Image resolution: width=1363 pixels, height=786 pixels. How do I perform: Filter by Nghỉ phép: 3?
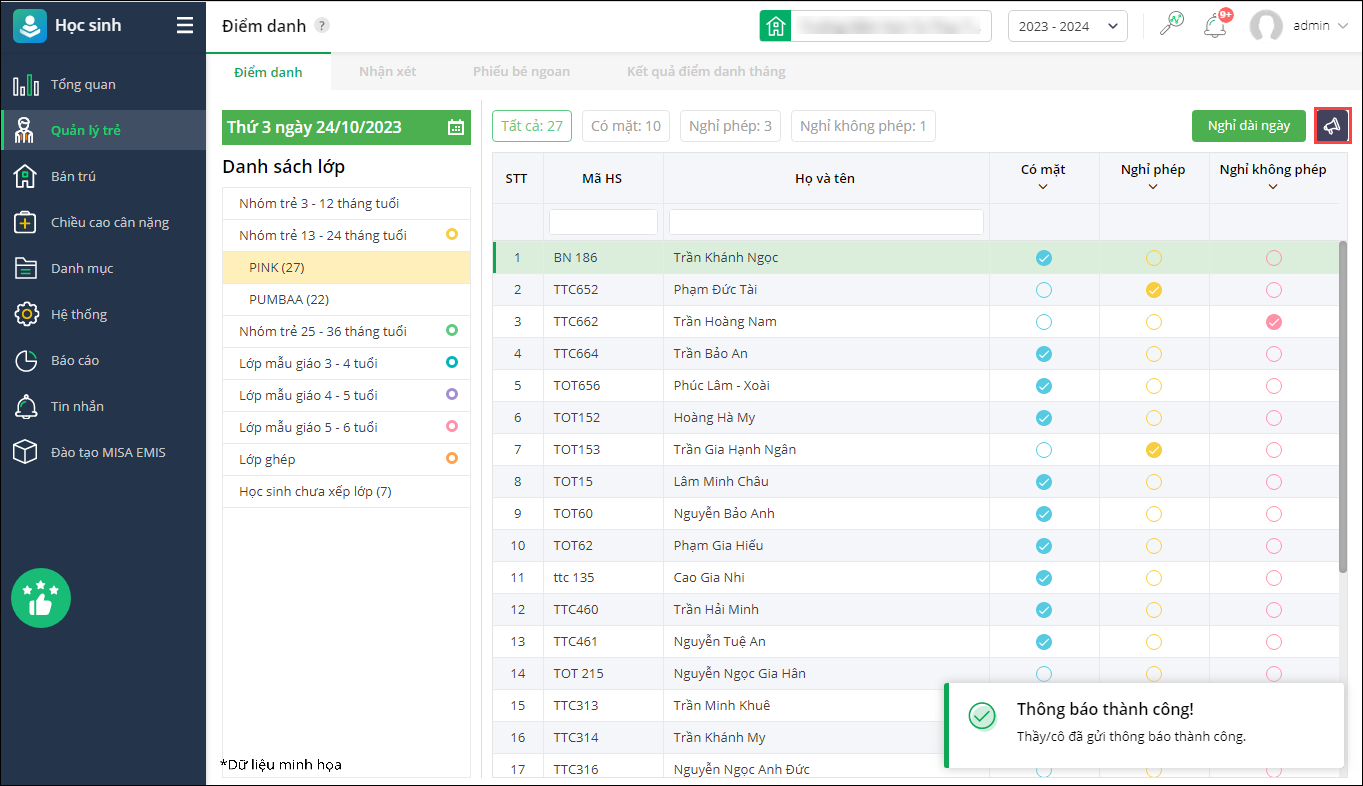click(730, 126)
